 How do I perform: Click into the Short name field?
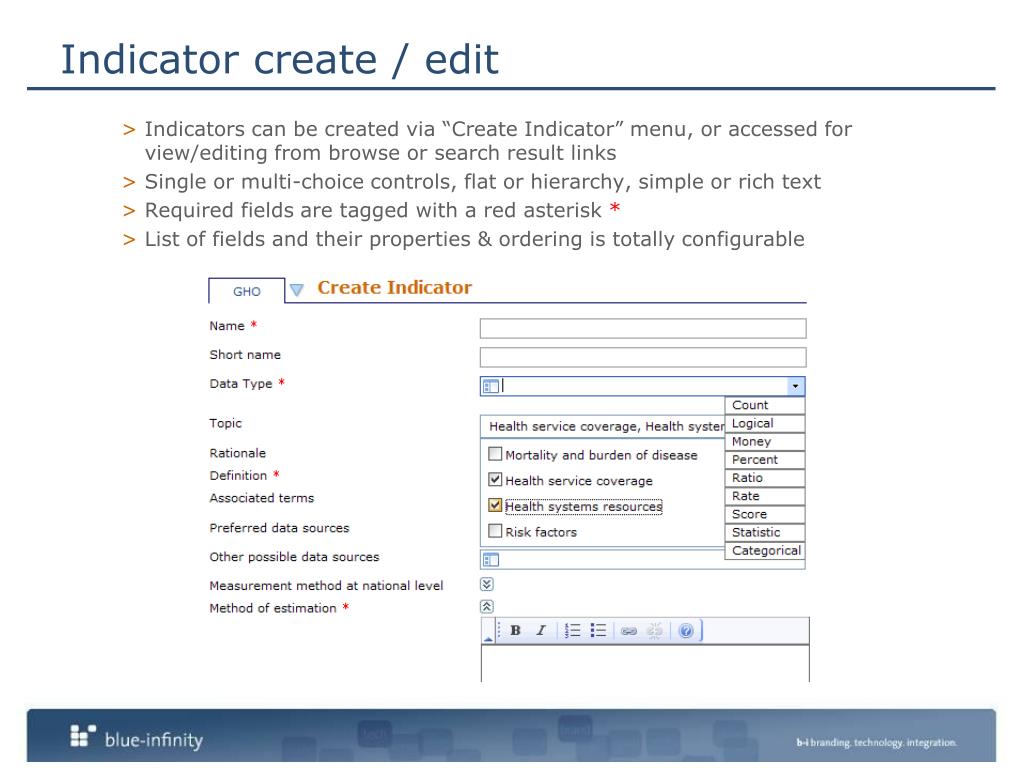coord(643,357)
